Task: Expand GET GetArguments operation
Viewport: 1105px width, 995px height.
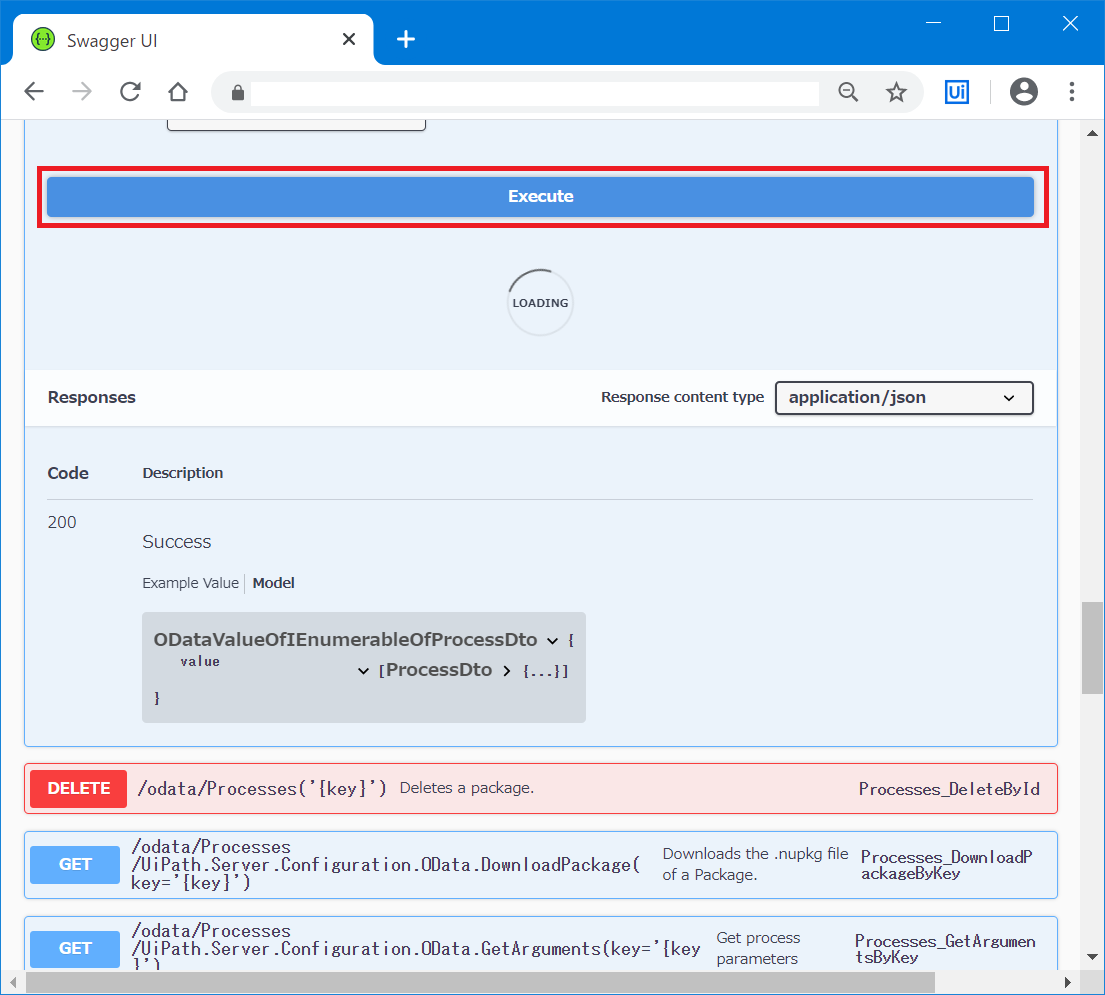Action: (x=541, y=943)
